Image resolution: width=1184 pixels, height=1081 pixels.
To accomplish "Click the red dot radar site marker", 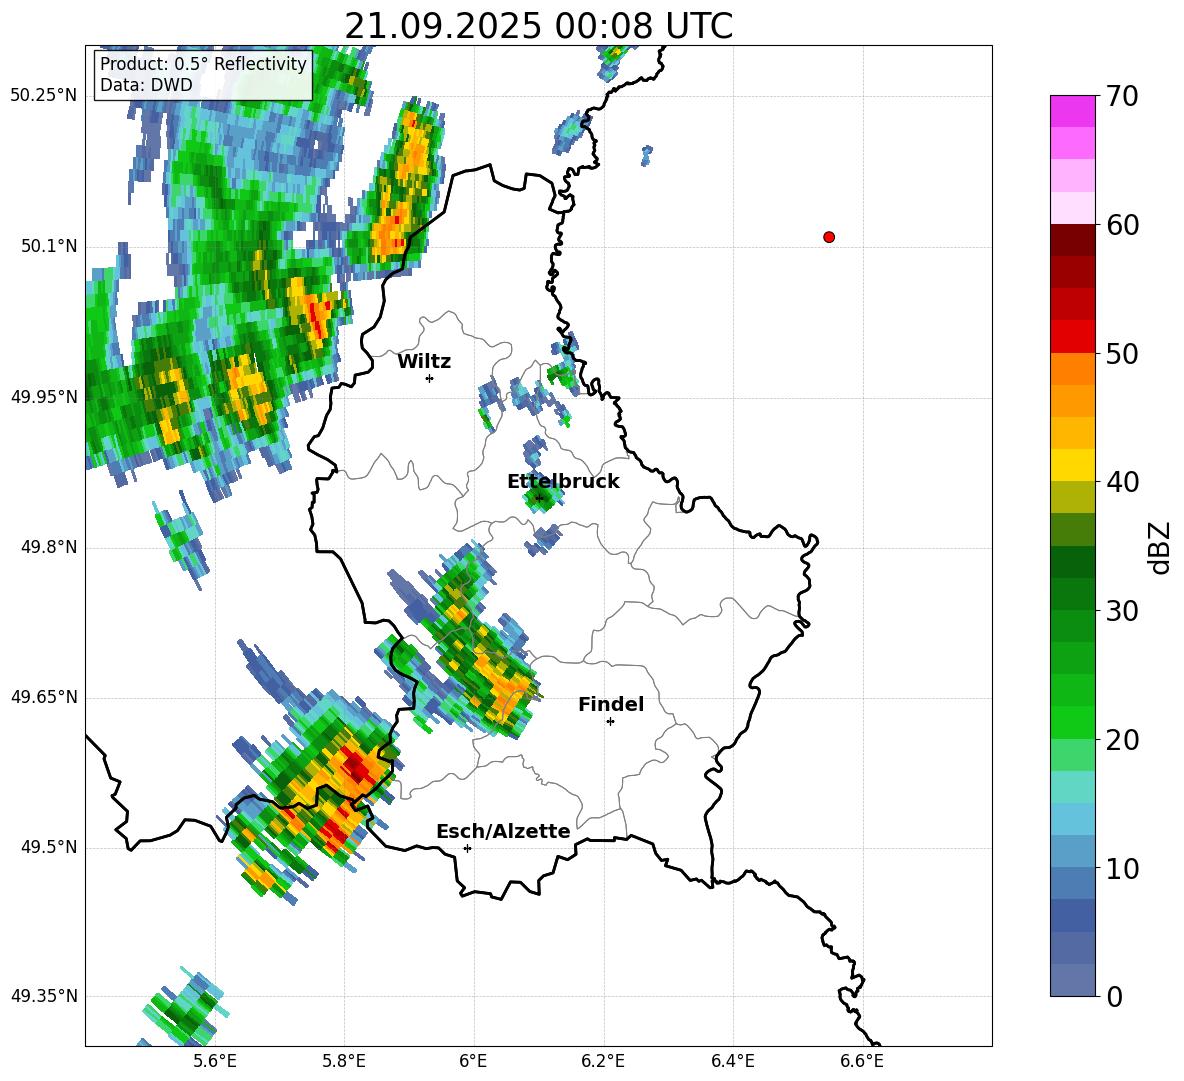I will pyautogui.click(x=829, y=237).
